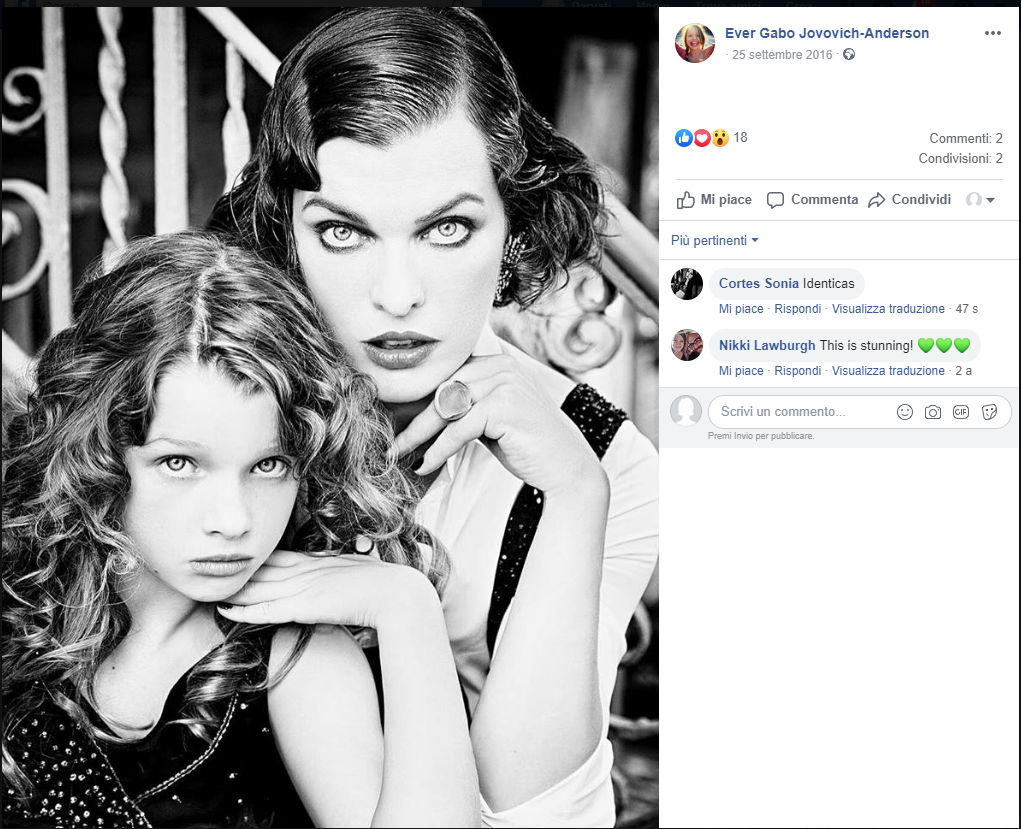Translate Nikki Lawburgh's comment
The height and width of the screenshot is (829, 1021).
coord(888,371)
